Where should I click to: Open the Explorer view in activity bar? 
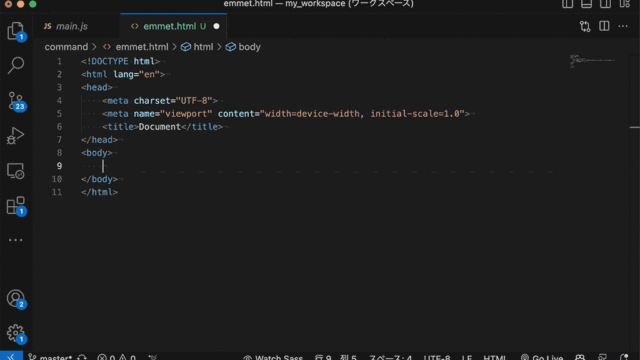click(x=16, y=31)
